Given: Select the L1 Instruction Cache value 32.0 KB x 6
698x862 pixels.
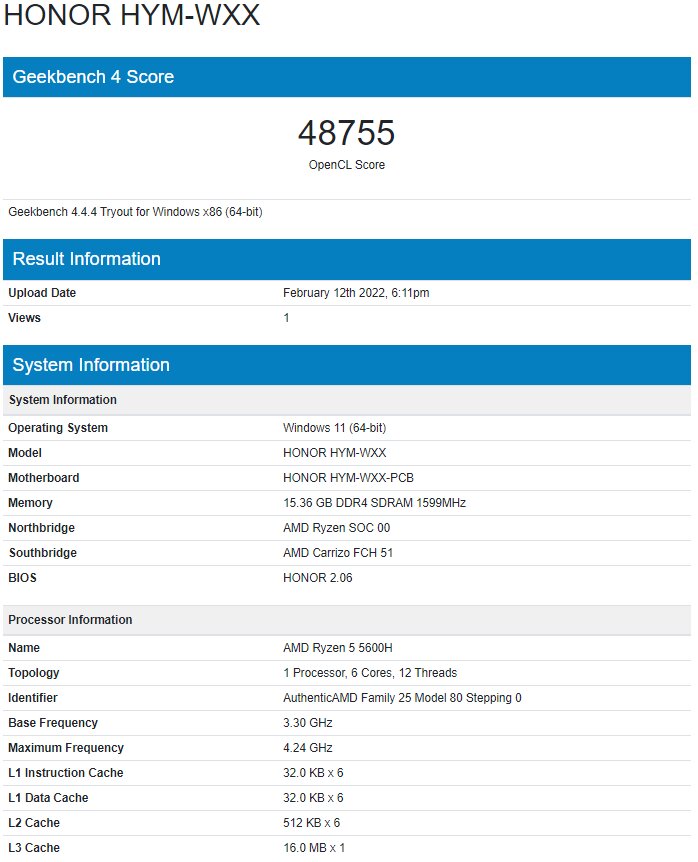Looking at the screenshot, I should pos(313,773).
